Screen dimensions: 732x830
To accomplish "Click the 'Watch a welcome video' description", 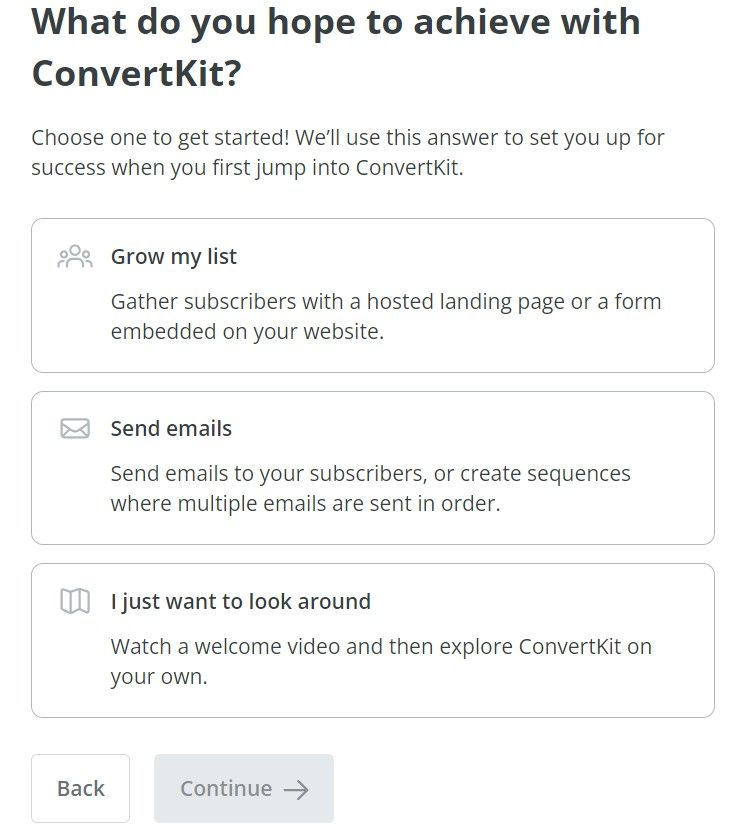I will [381, 661].
